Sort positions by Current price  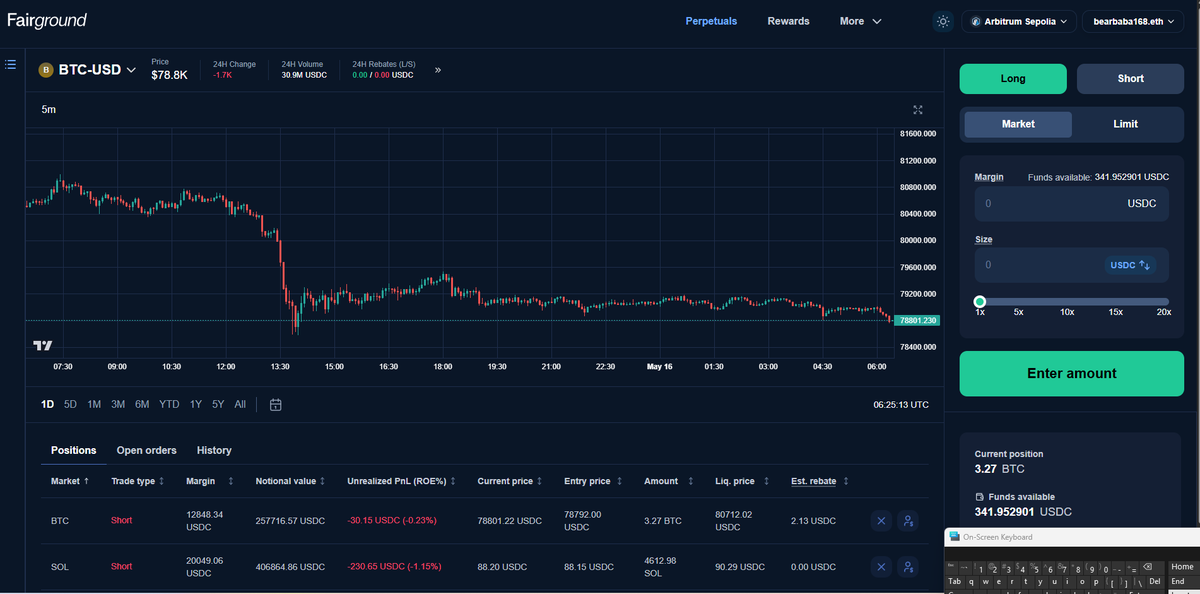click(510, 481)
